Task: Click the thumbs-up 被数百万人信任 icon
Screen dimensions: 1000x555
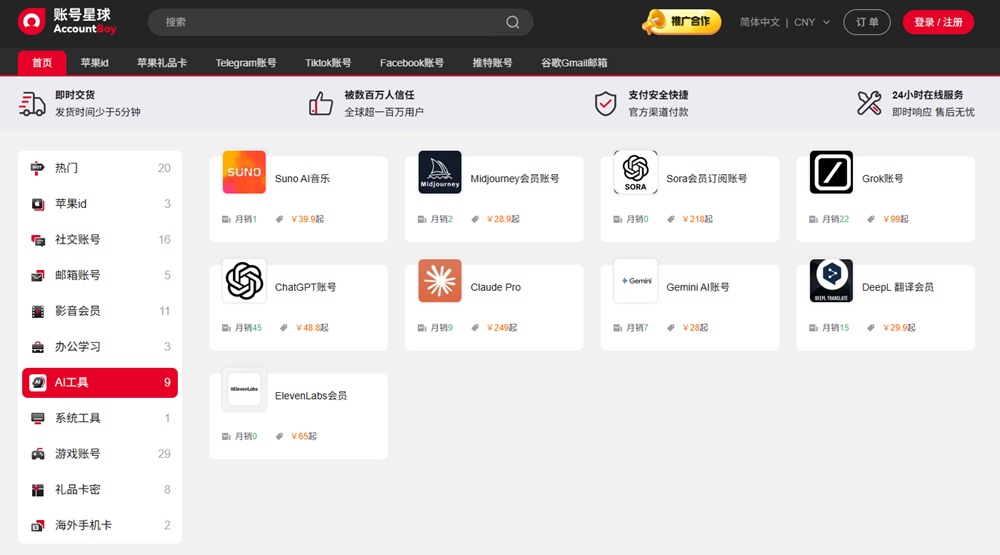Action: 321,103
